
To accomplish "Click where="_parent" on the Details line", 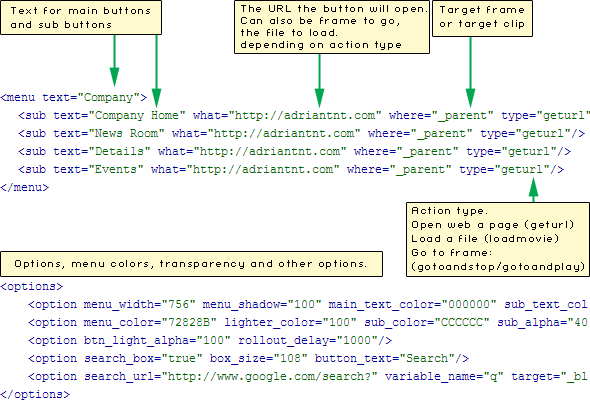I will pos(406,152).
